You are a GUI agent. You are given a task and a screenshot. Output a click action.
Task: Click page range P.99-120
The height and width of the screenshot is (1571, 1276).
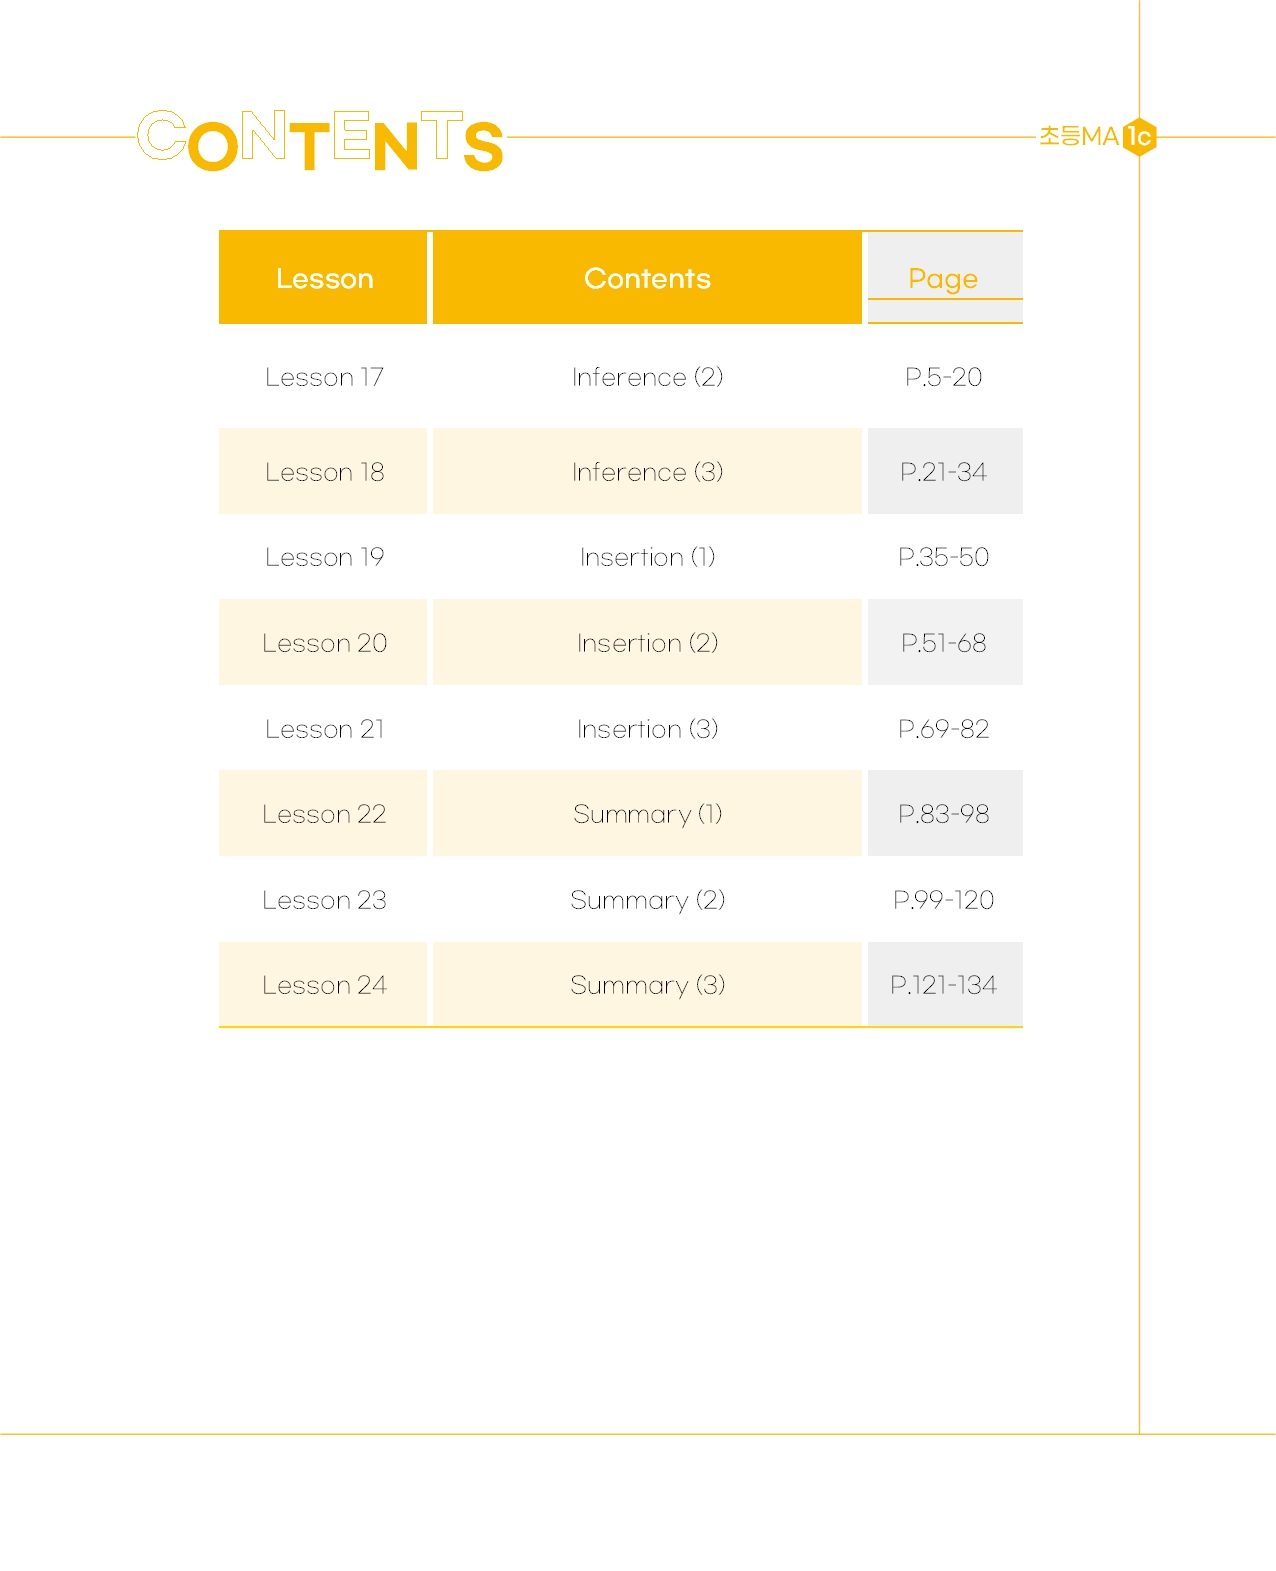[943, 900]
